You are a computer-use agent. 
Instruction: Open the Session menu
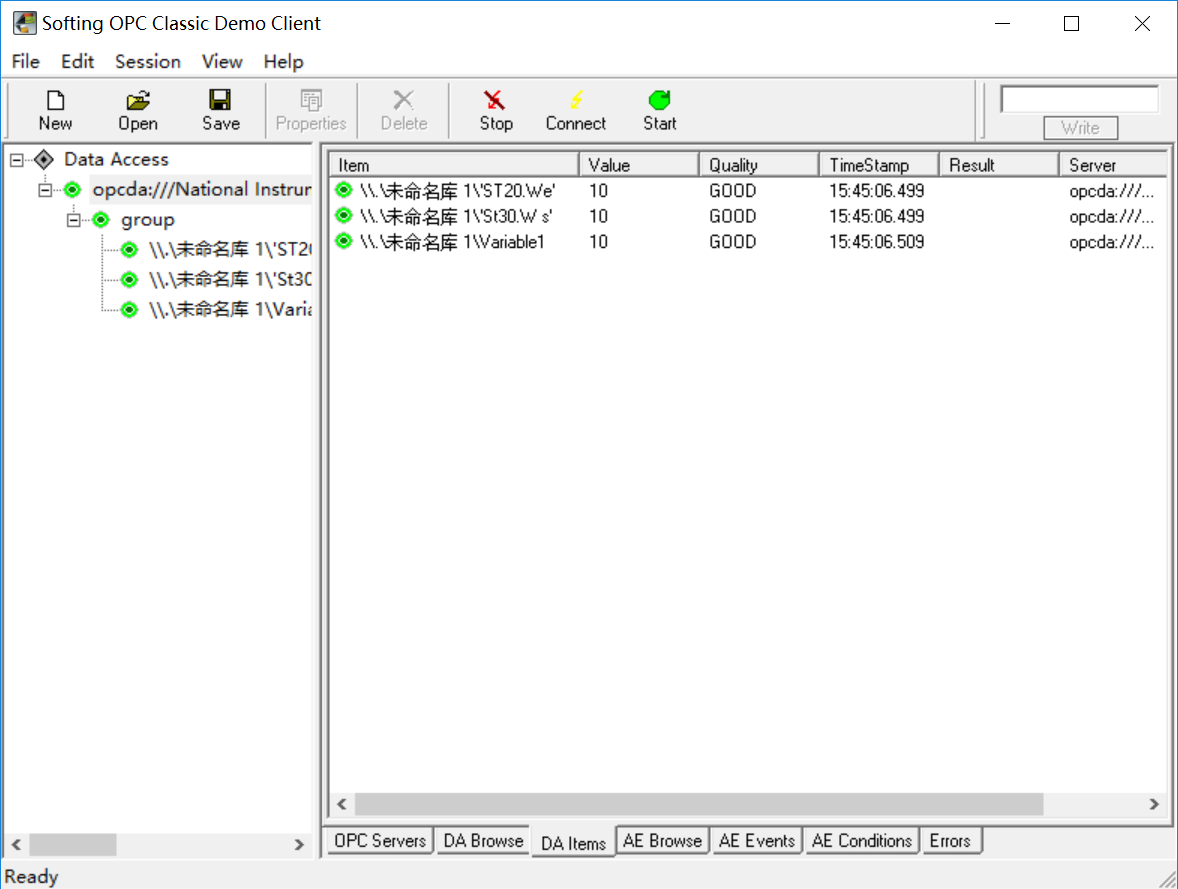coord(147,61)
